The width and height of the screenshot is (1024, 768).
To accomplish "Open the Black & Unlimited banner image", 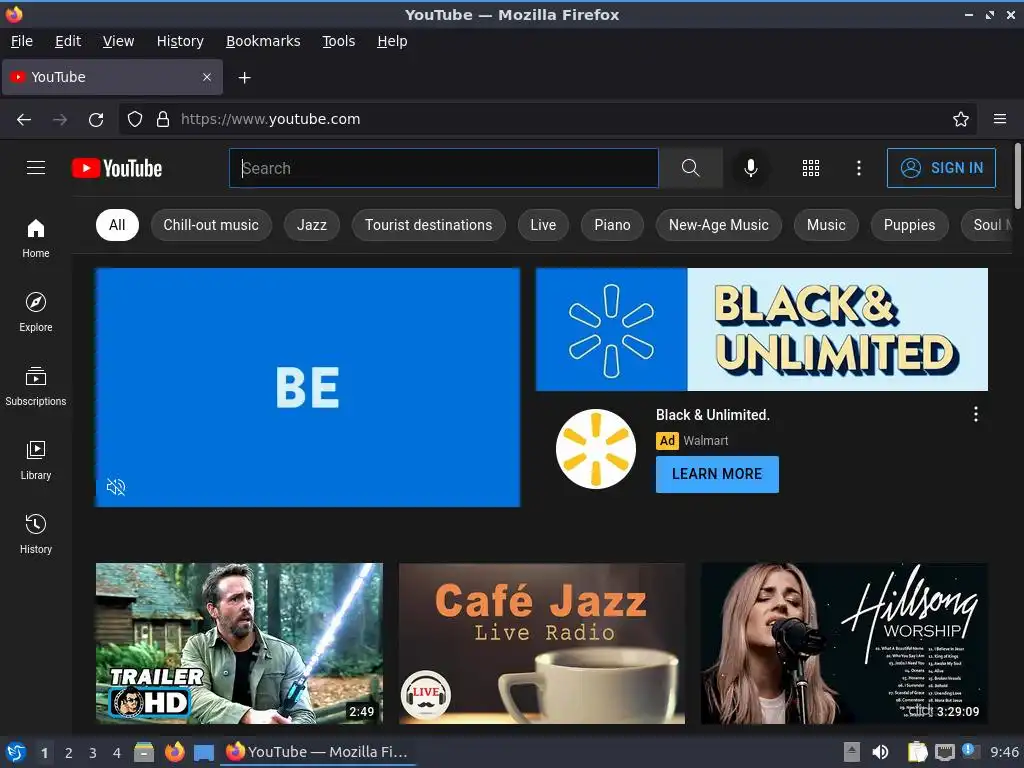I will click(761, 329).
